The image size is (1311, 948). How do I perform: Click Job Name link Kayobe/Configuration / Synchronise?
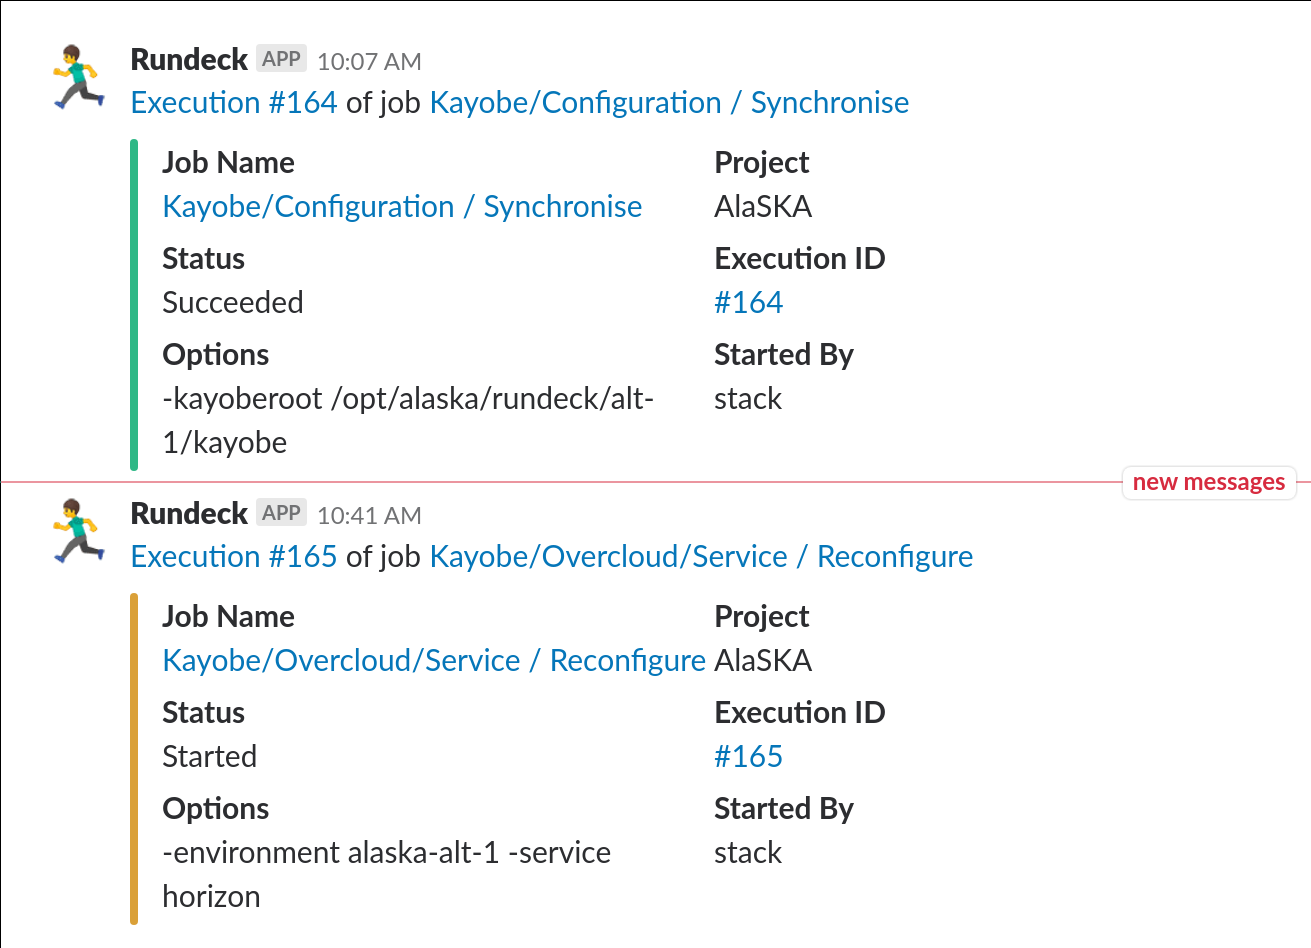pyautogui.click(x=402, y=207)
